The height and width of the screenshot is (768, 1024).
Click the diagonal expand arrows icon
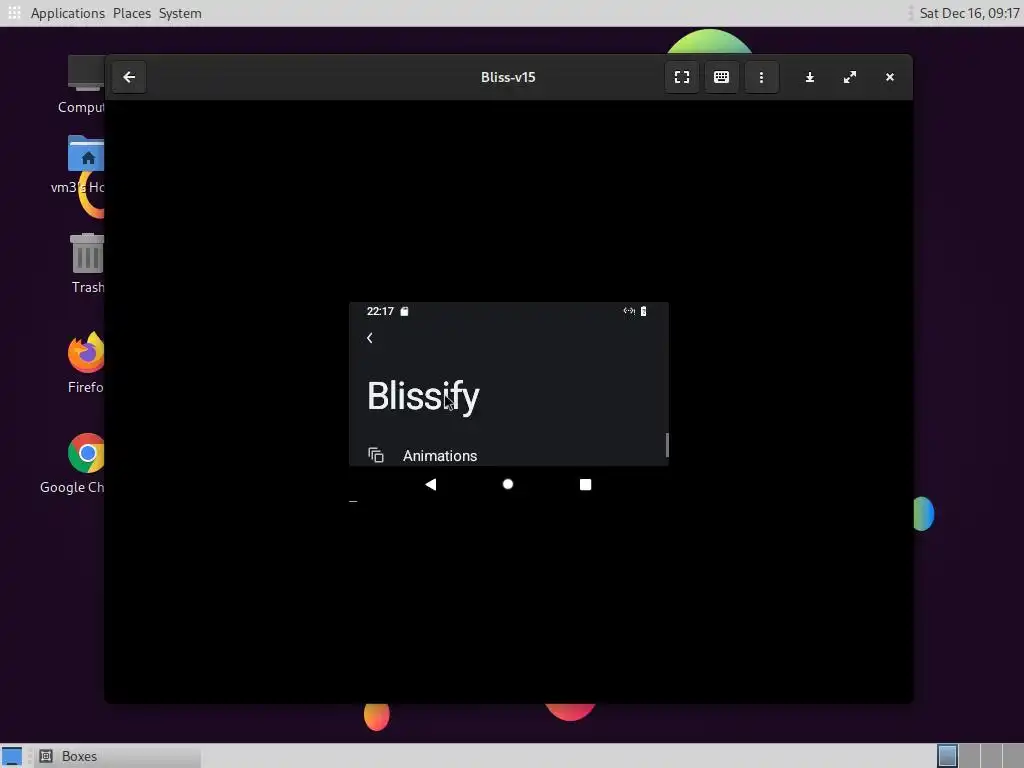pyautogui.click(x=850, y=77)
